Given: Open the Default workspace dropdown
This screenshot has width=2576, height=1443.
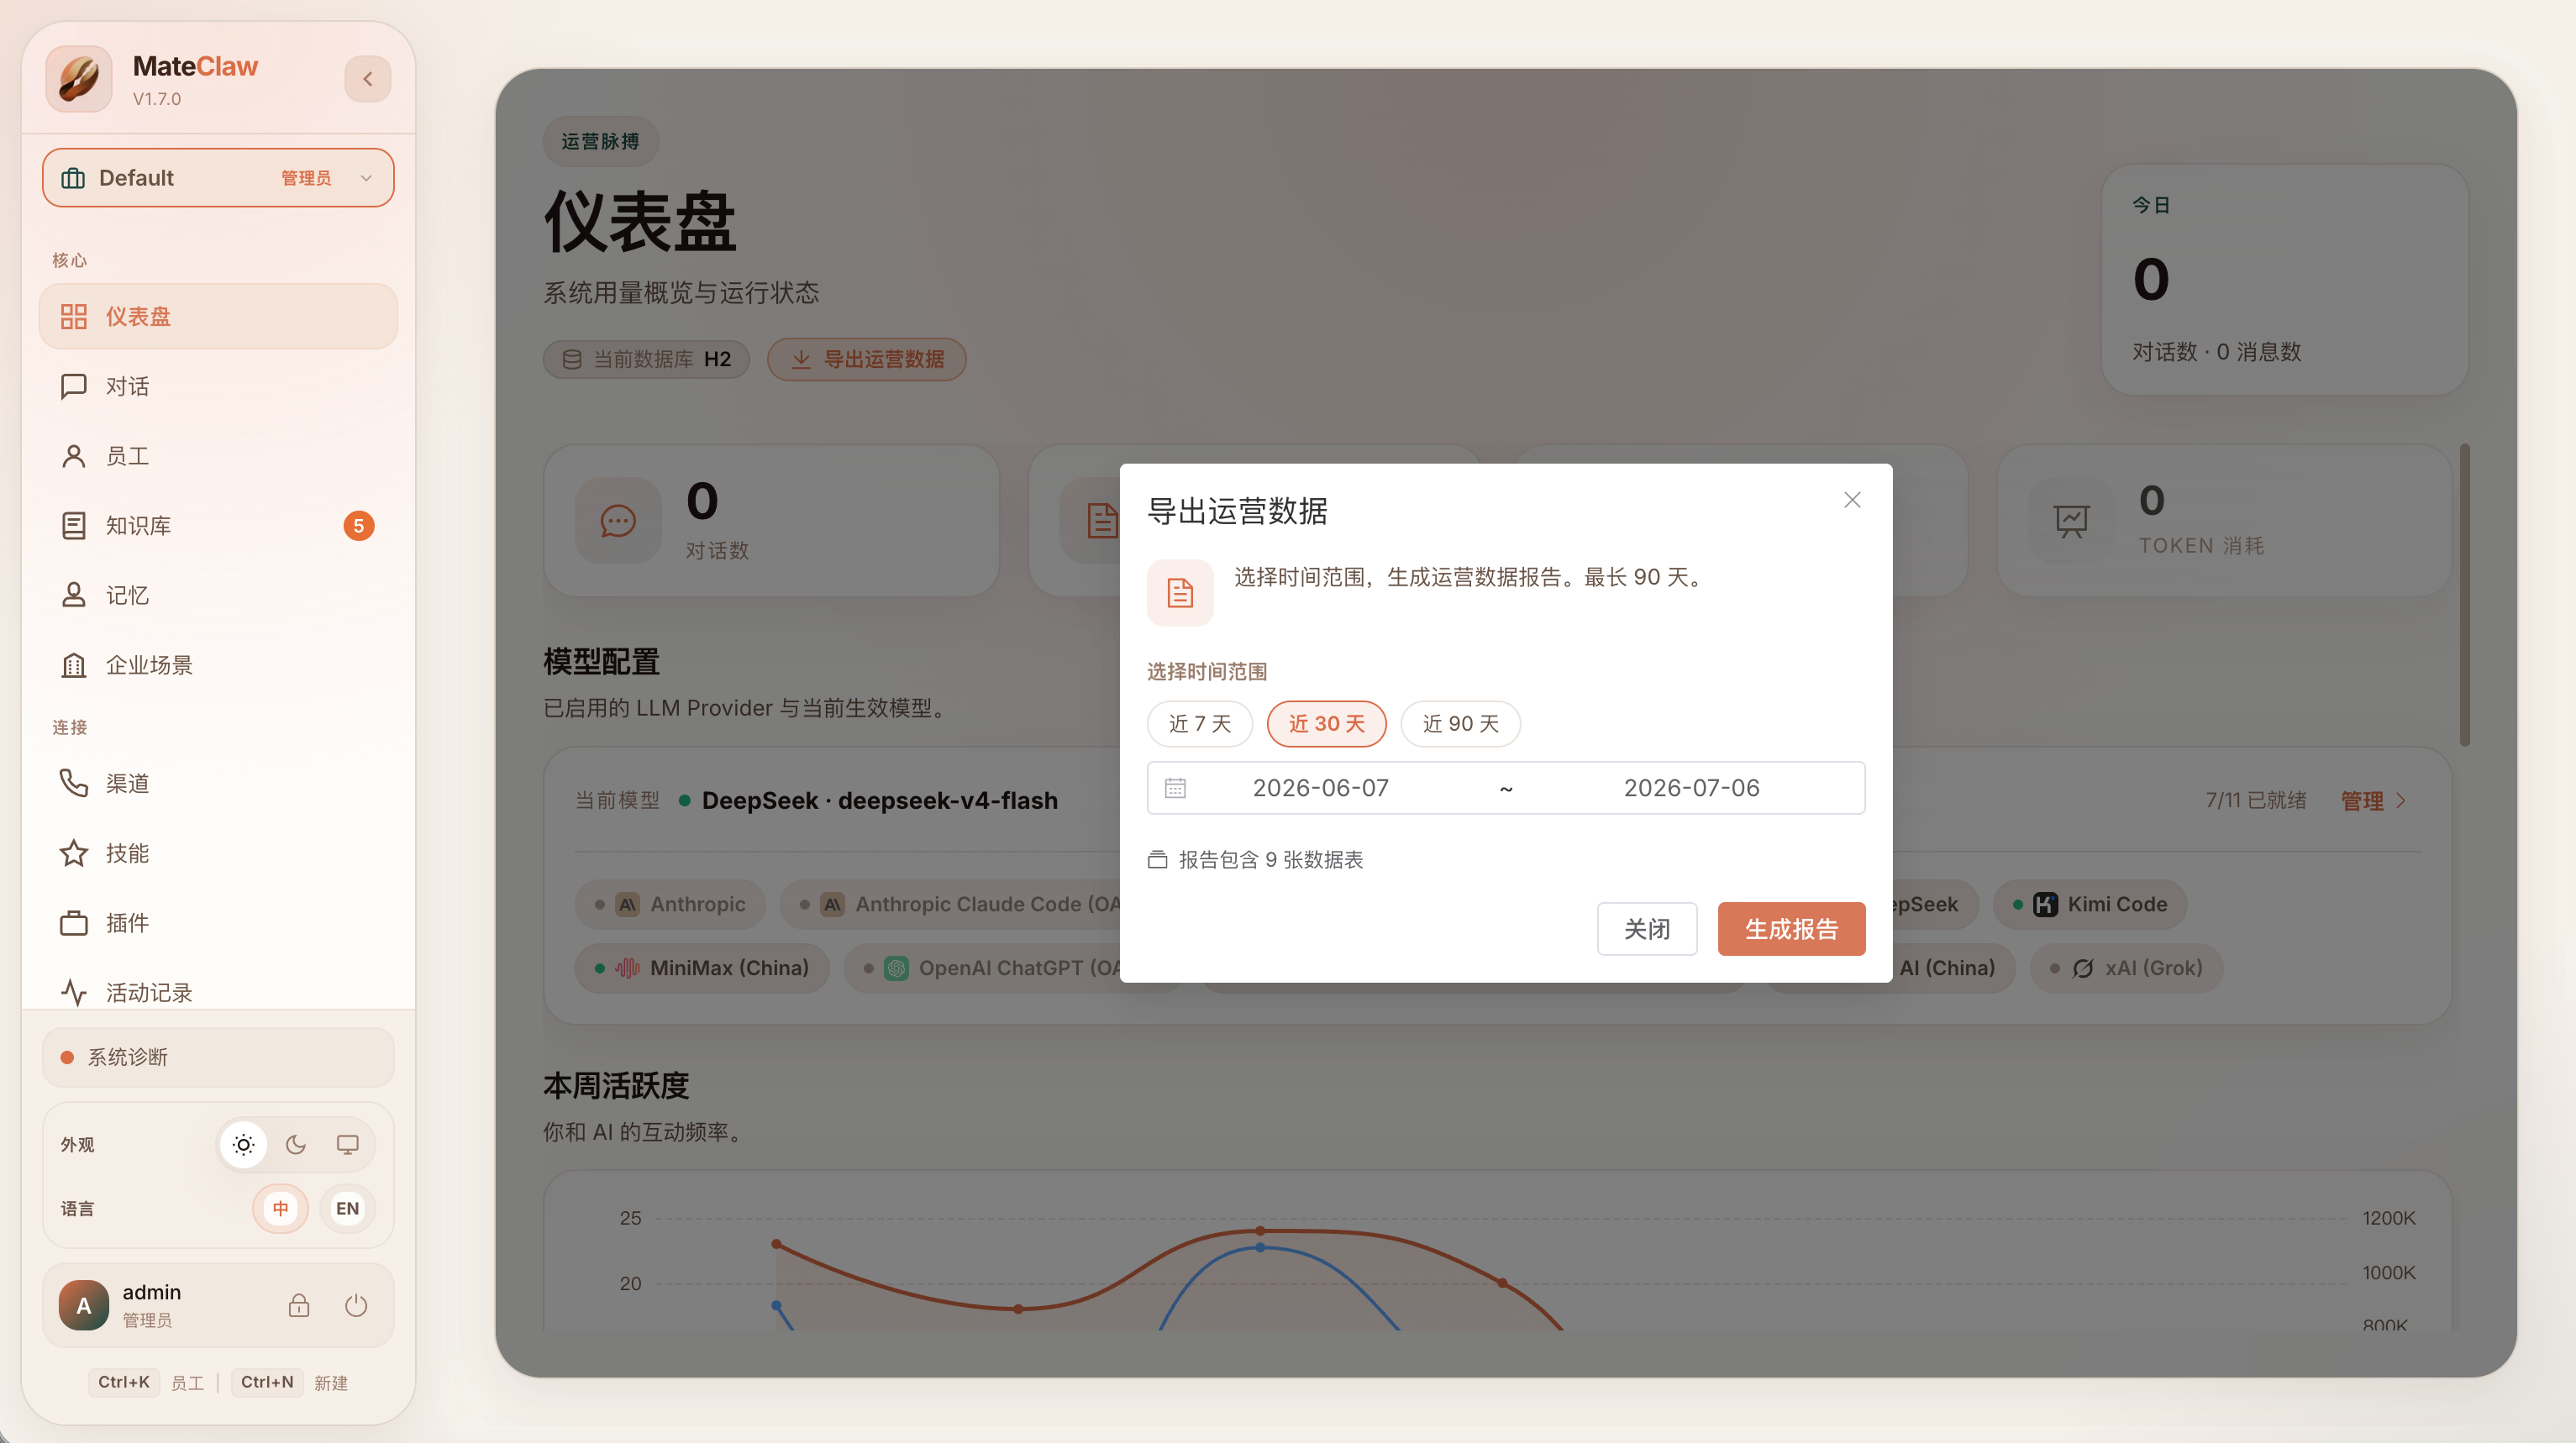Looking at the screenshot, I should [x=218, y=178].
